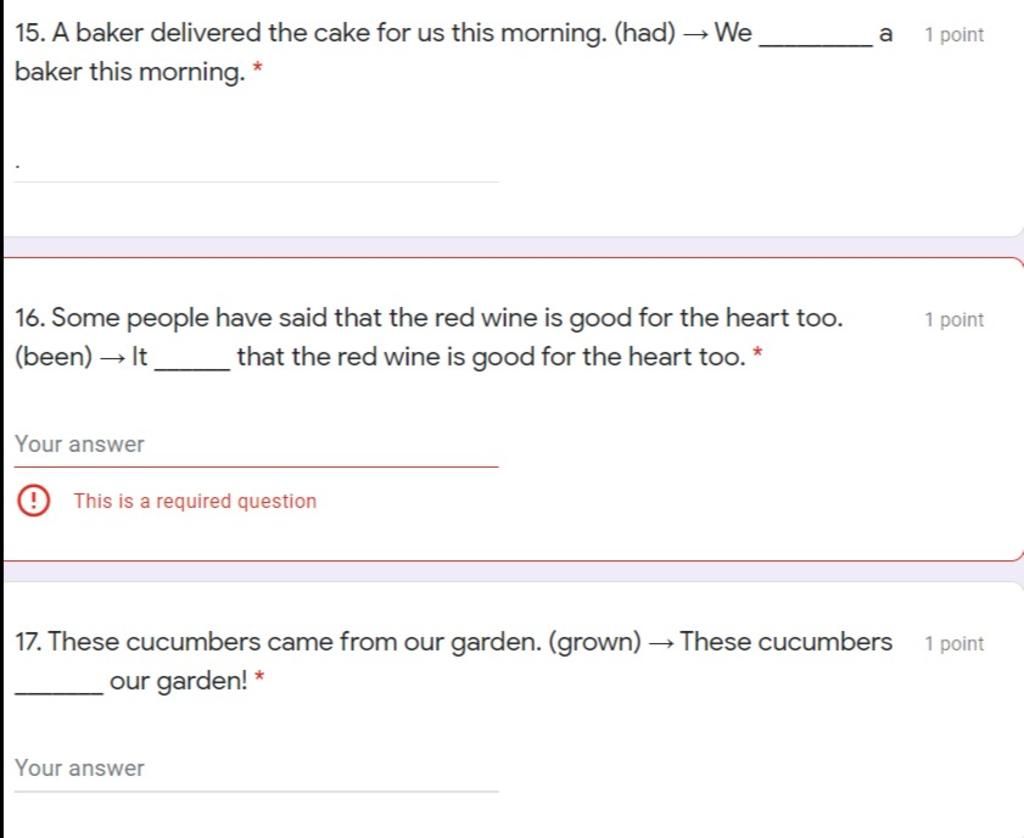Focus the question 15 answer field

click(x=257, y=165)
